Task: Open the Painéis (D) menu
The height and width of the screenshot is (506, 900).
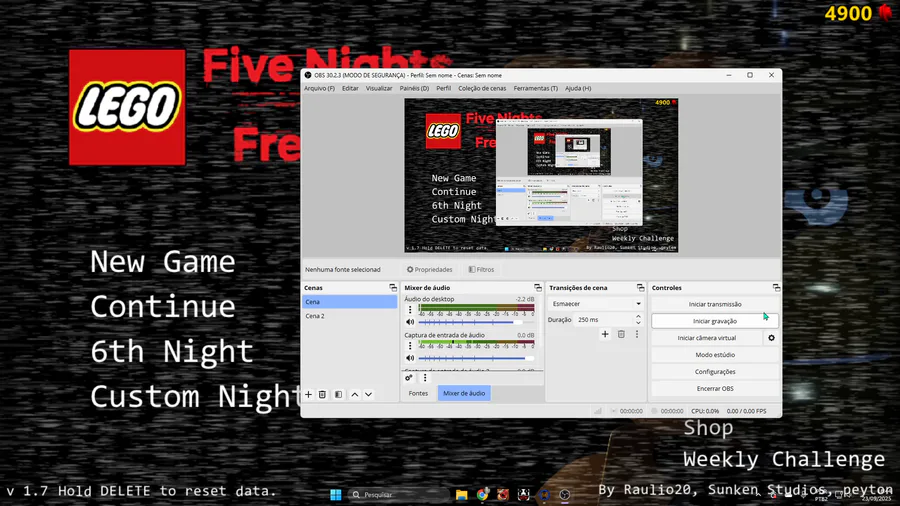Action: tap(414, 88)
